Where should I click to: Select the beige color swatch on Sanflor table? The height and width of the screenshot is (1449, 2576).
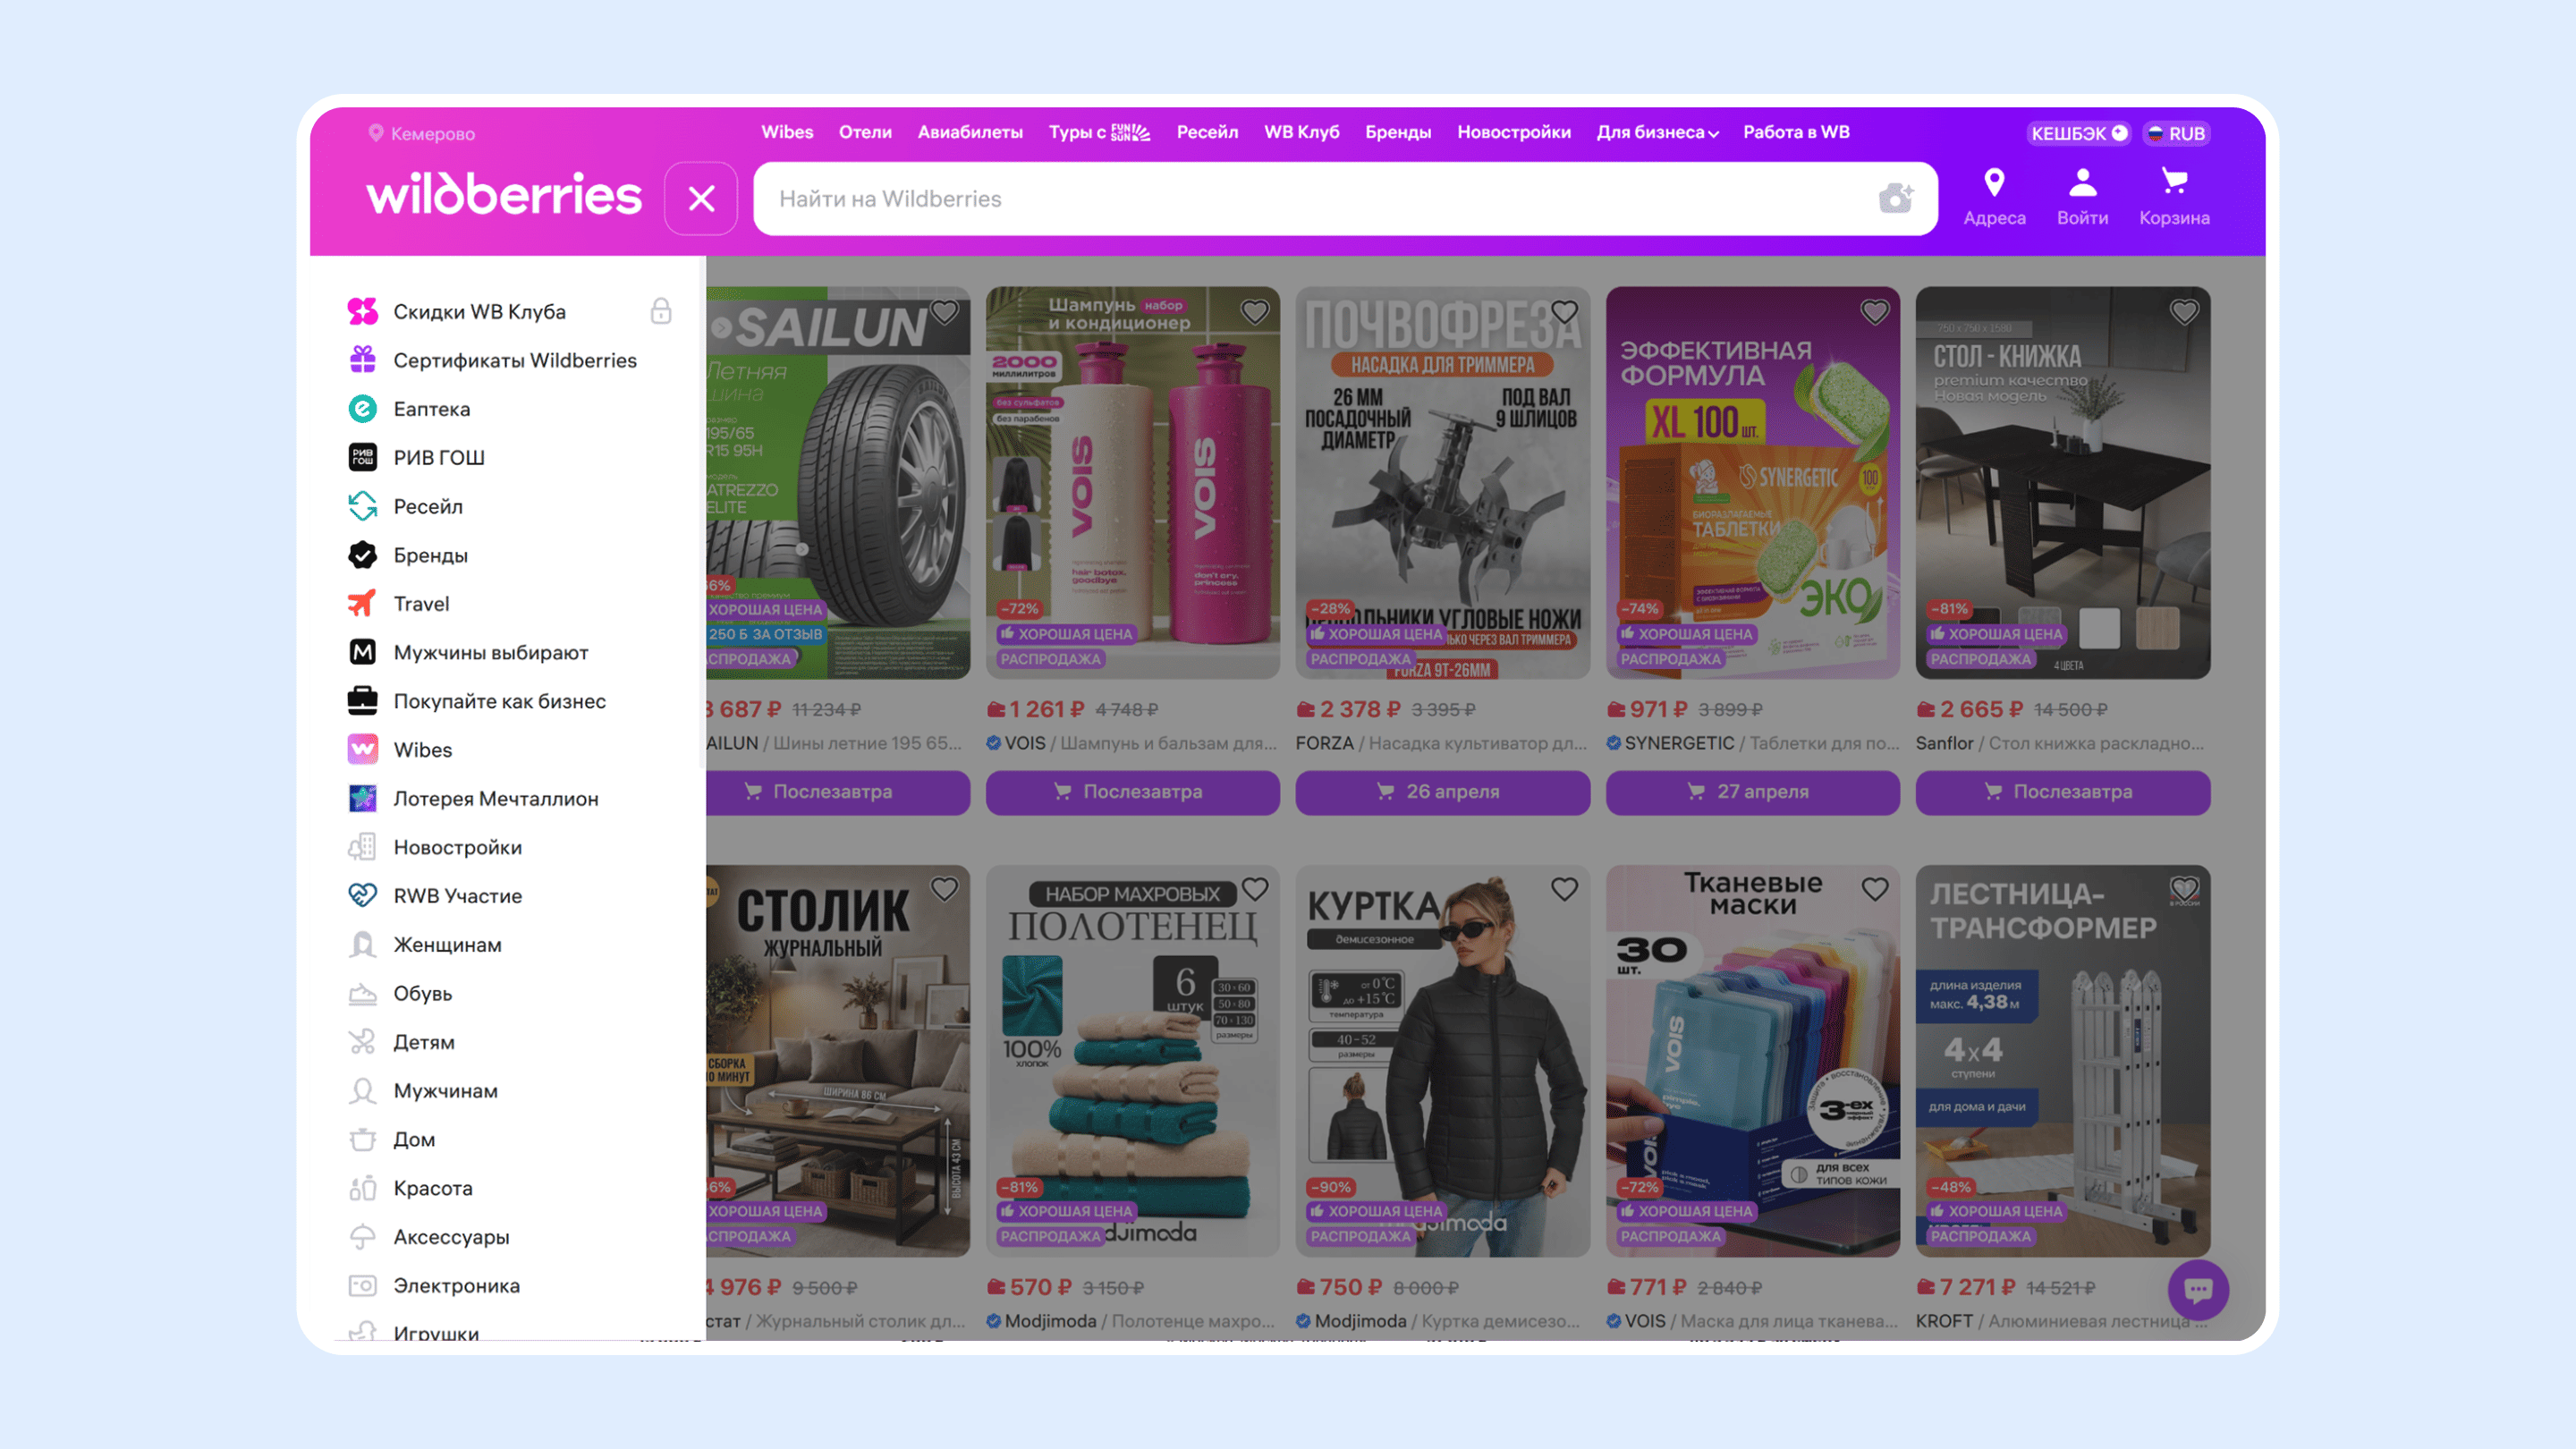tap(2157, 627)
